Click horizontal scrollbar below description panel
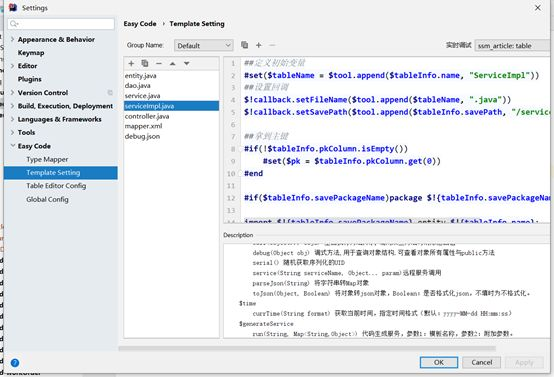The height and width of the screenshot is (377, 554). click(x=307, y=348)
